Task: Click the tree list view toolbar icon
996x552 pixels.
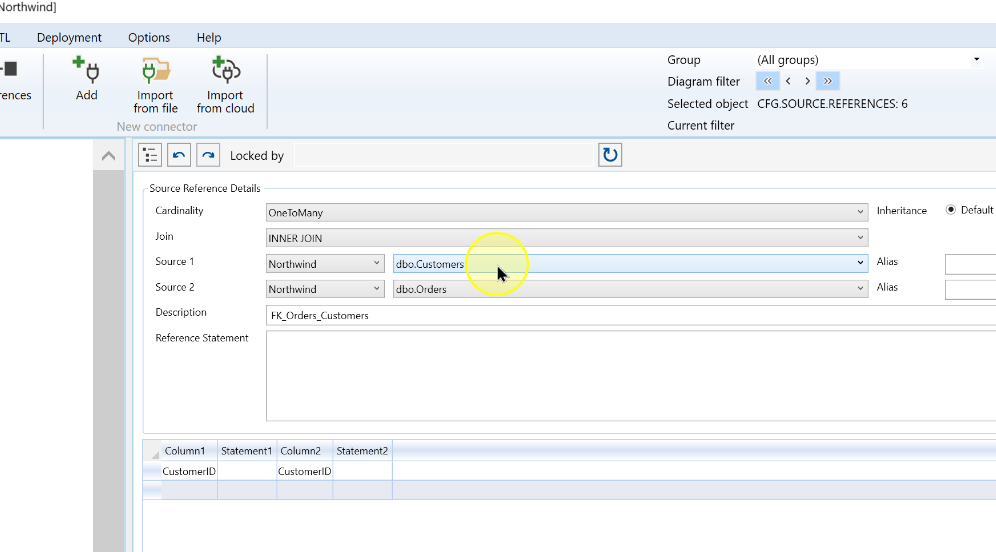Action: tap(150, 155)
